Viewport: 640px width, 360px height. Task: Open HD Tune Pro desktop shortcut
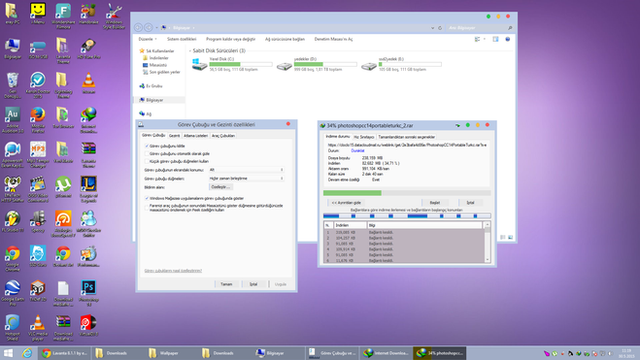point(89,49)
